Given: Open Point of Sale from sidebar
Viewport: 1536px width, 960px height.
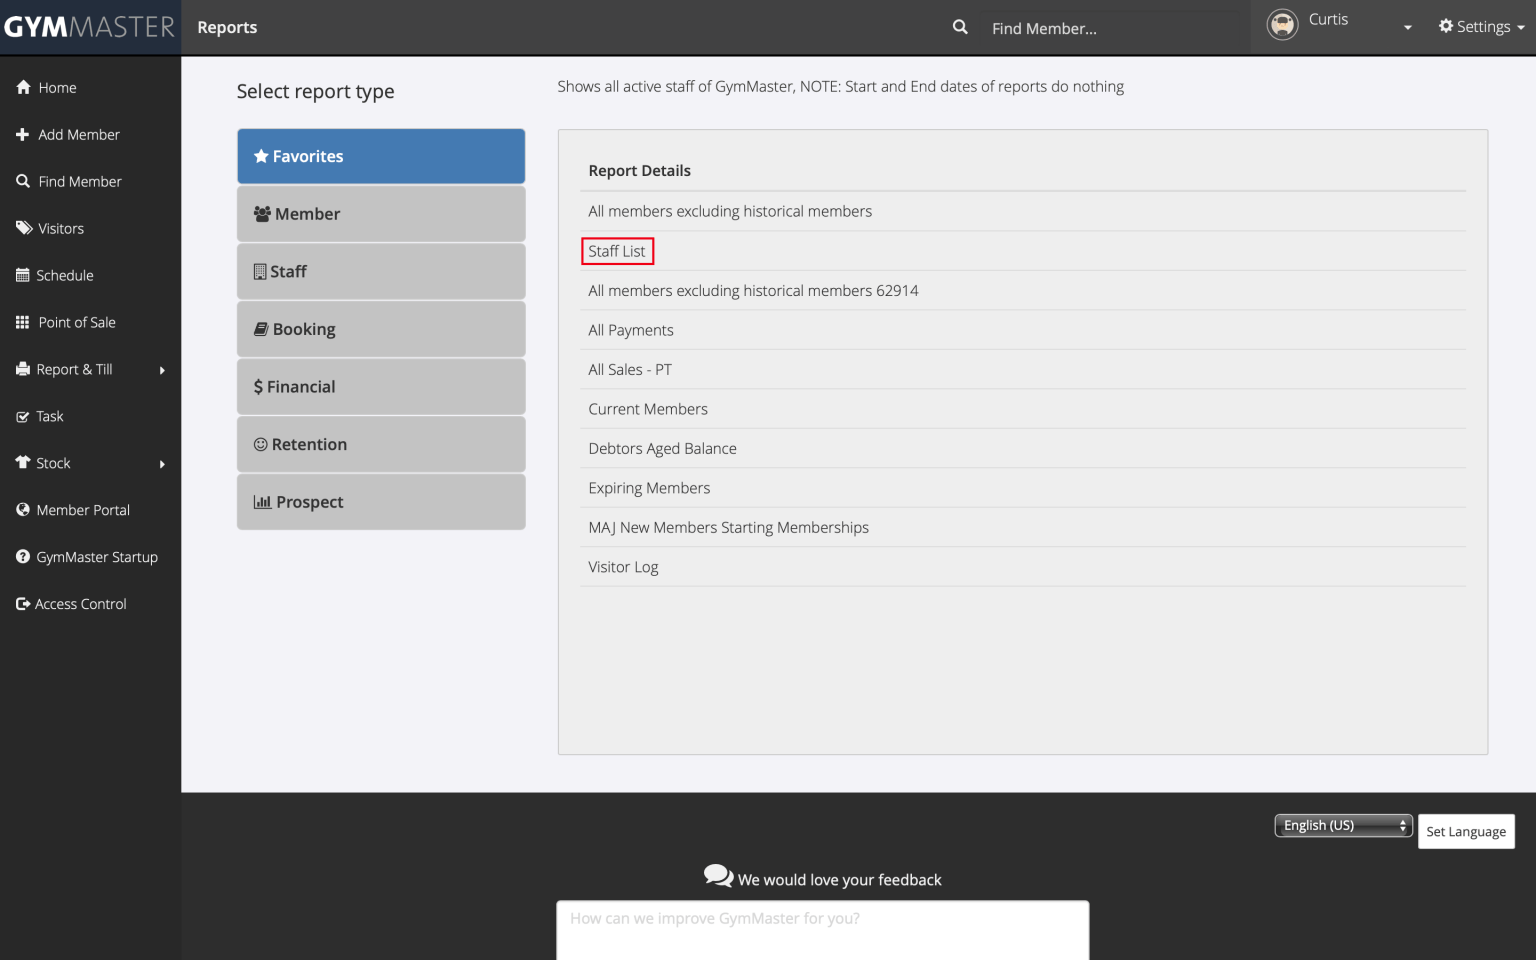Looking at the screenshot, I should click(76, 323).
